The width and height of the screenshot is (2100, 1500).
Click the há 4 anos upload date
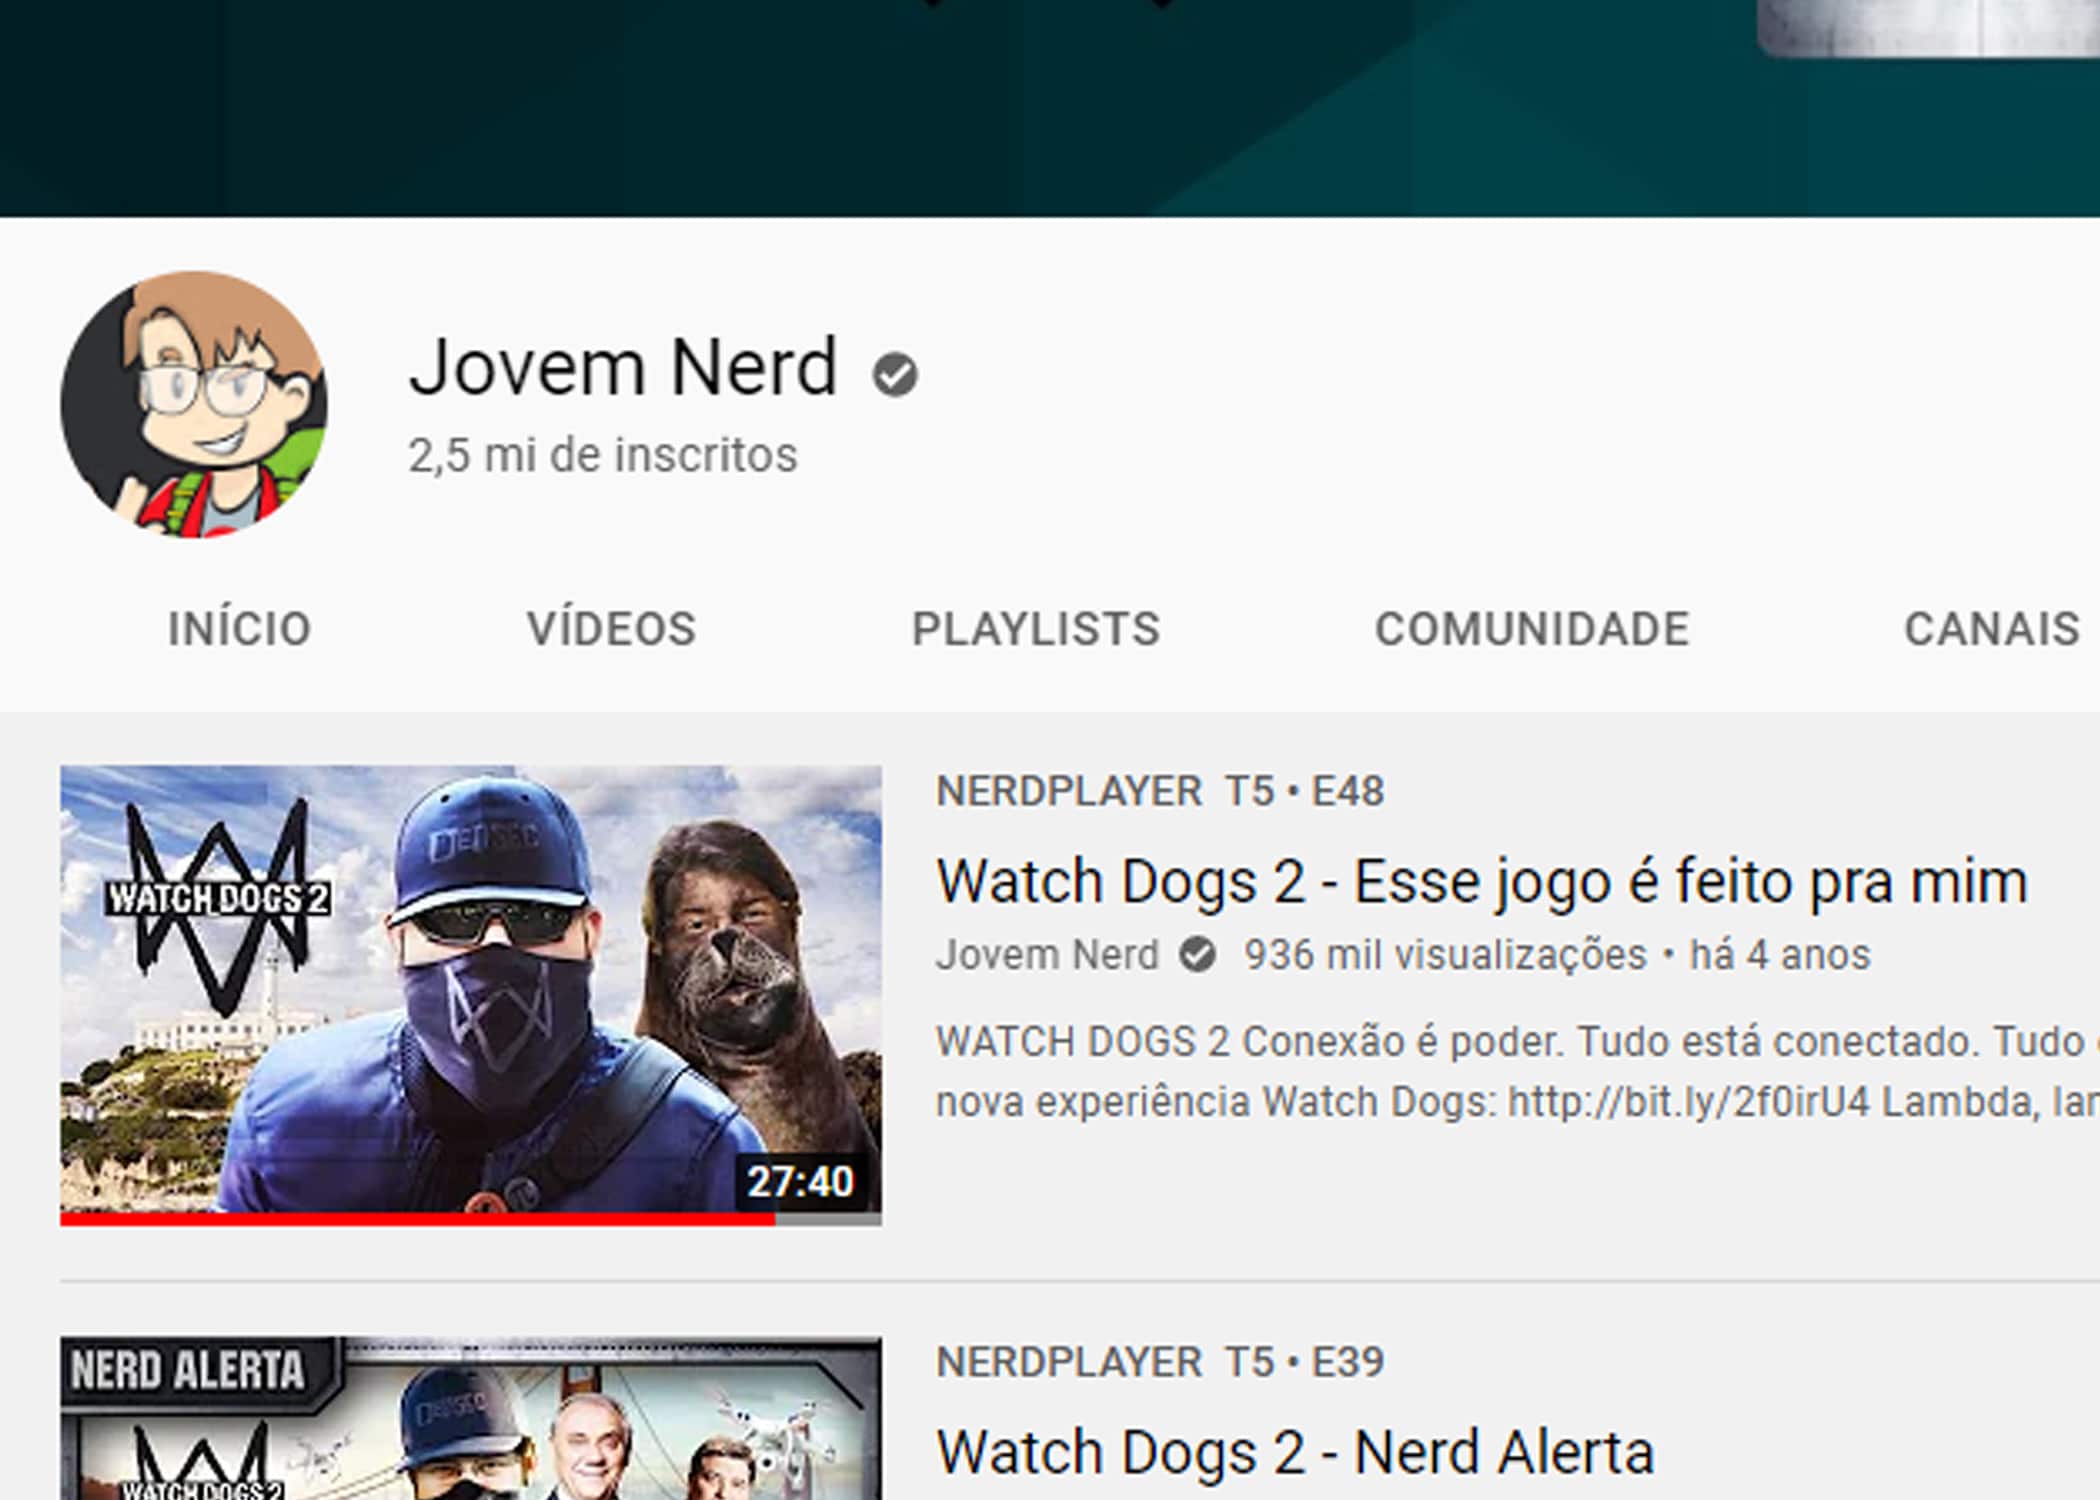coord(1780,954)
